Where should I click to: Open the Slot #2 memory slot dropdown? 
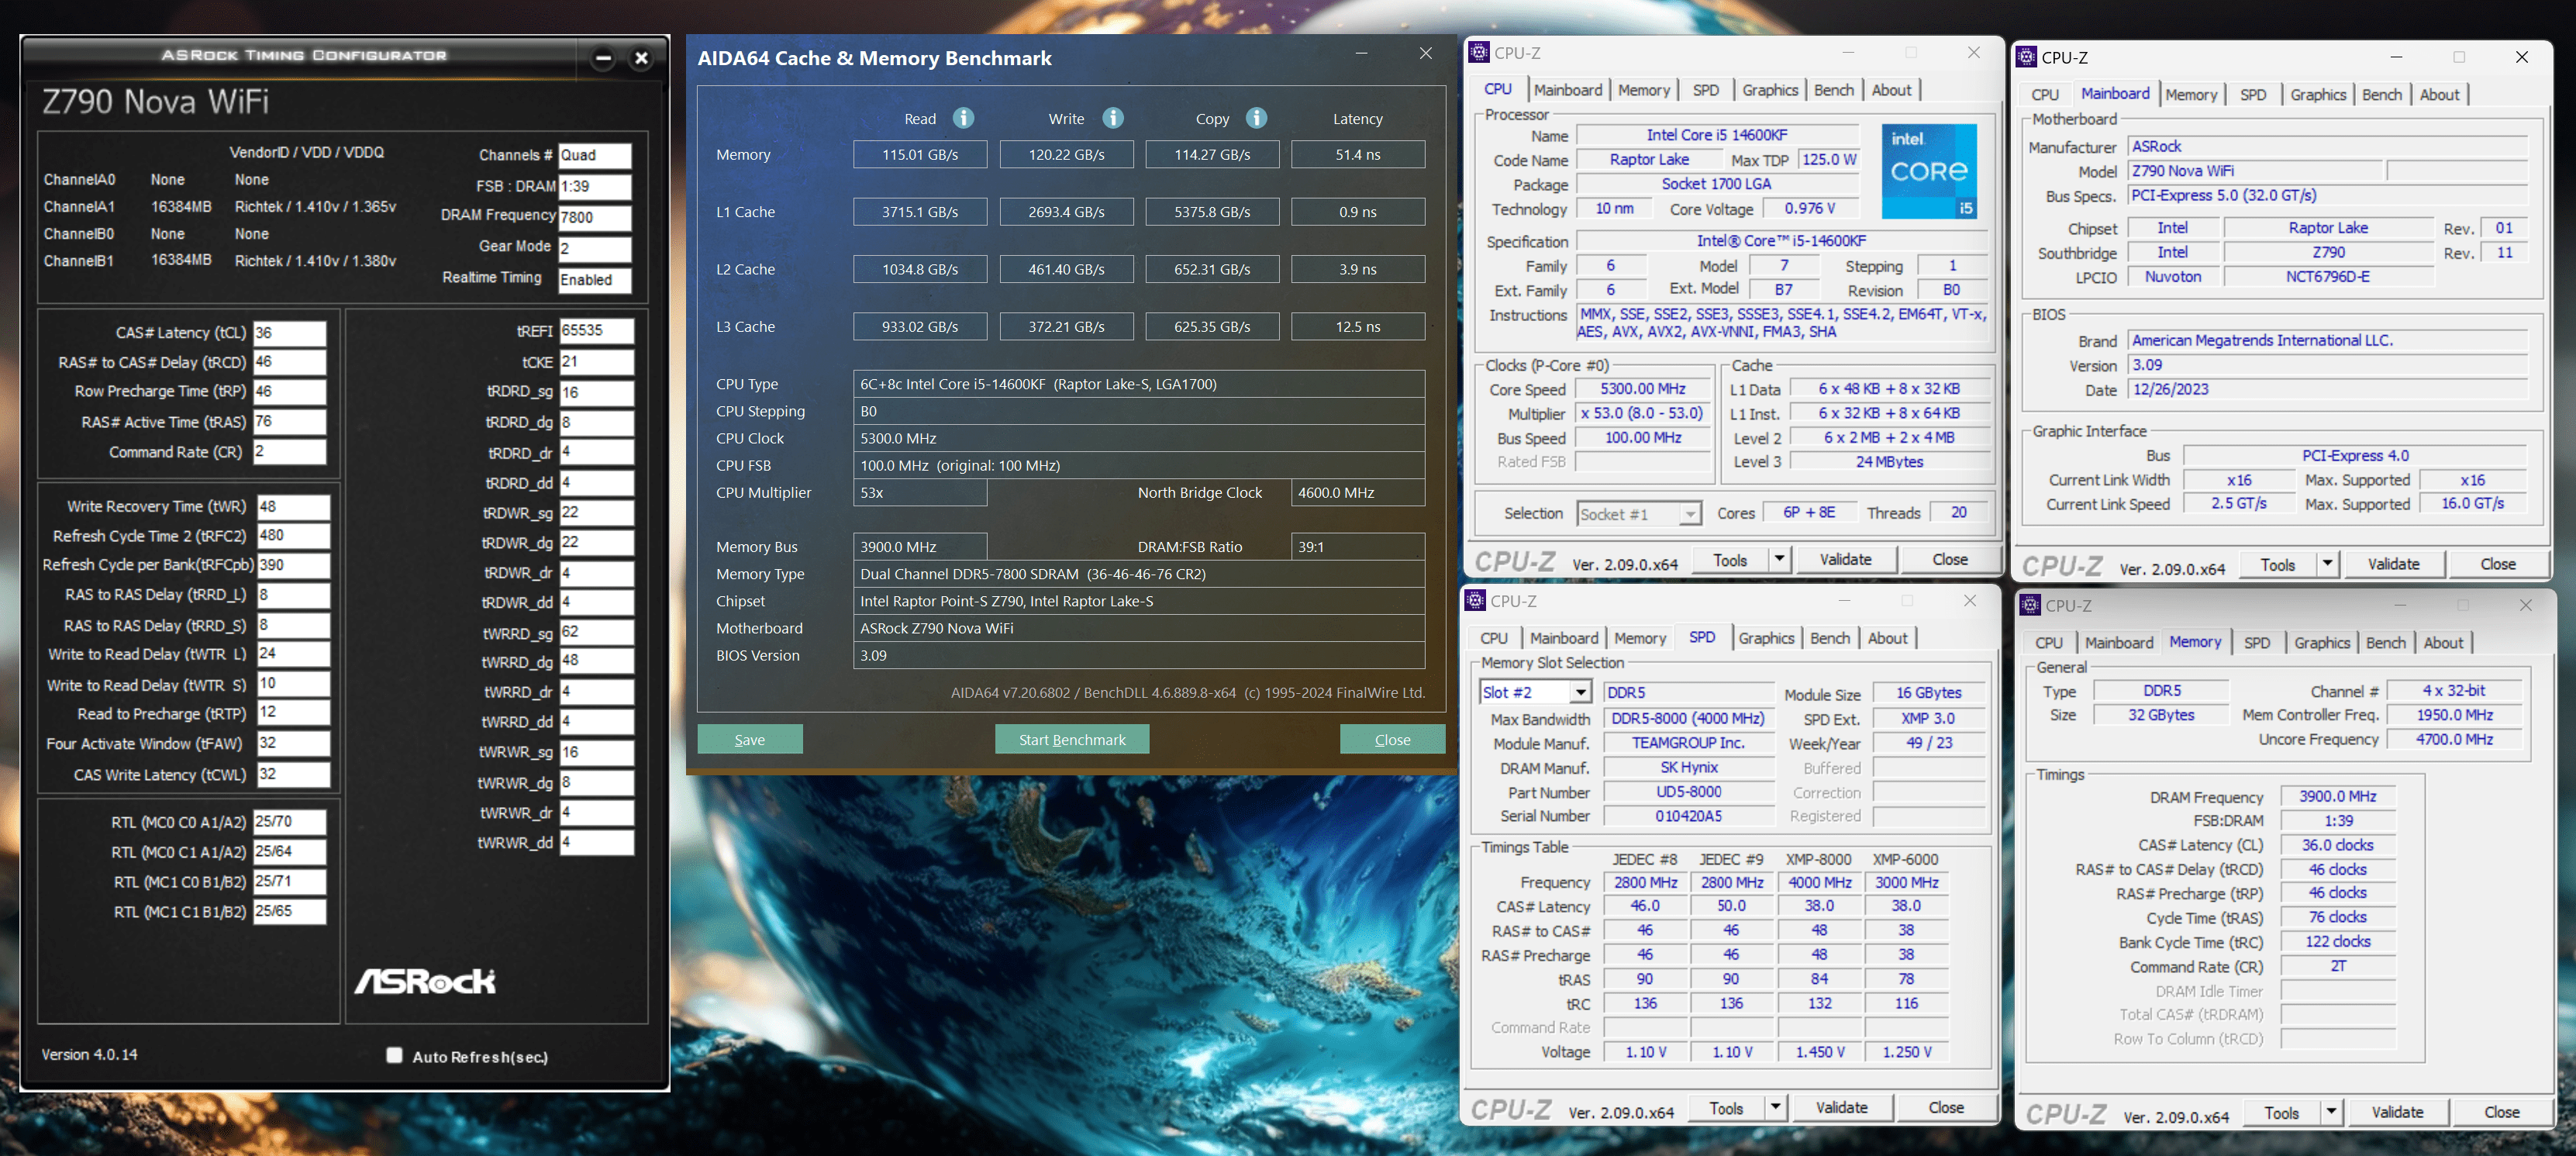click(1580, 692)
